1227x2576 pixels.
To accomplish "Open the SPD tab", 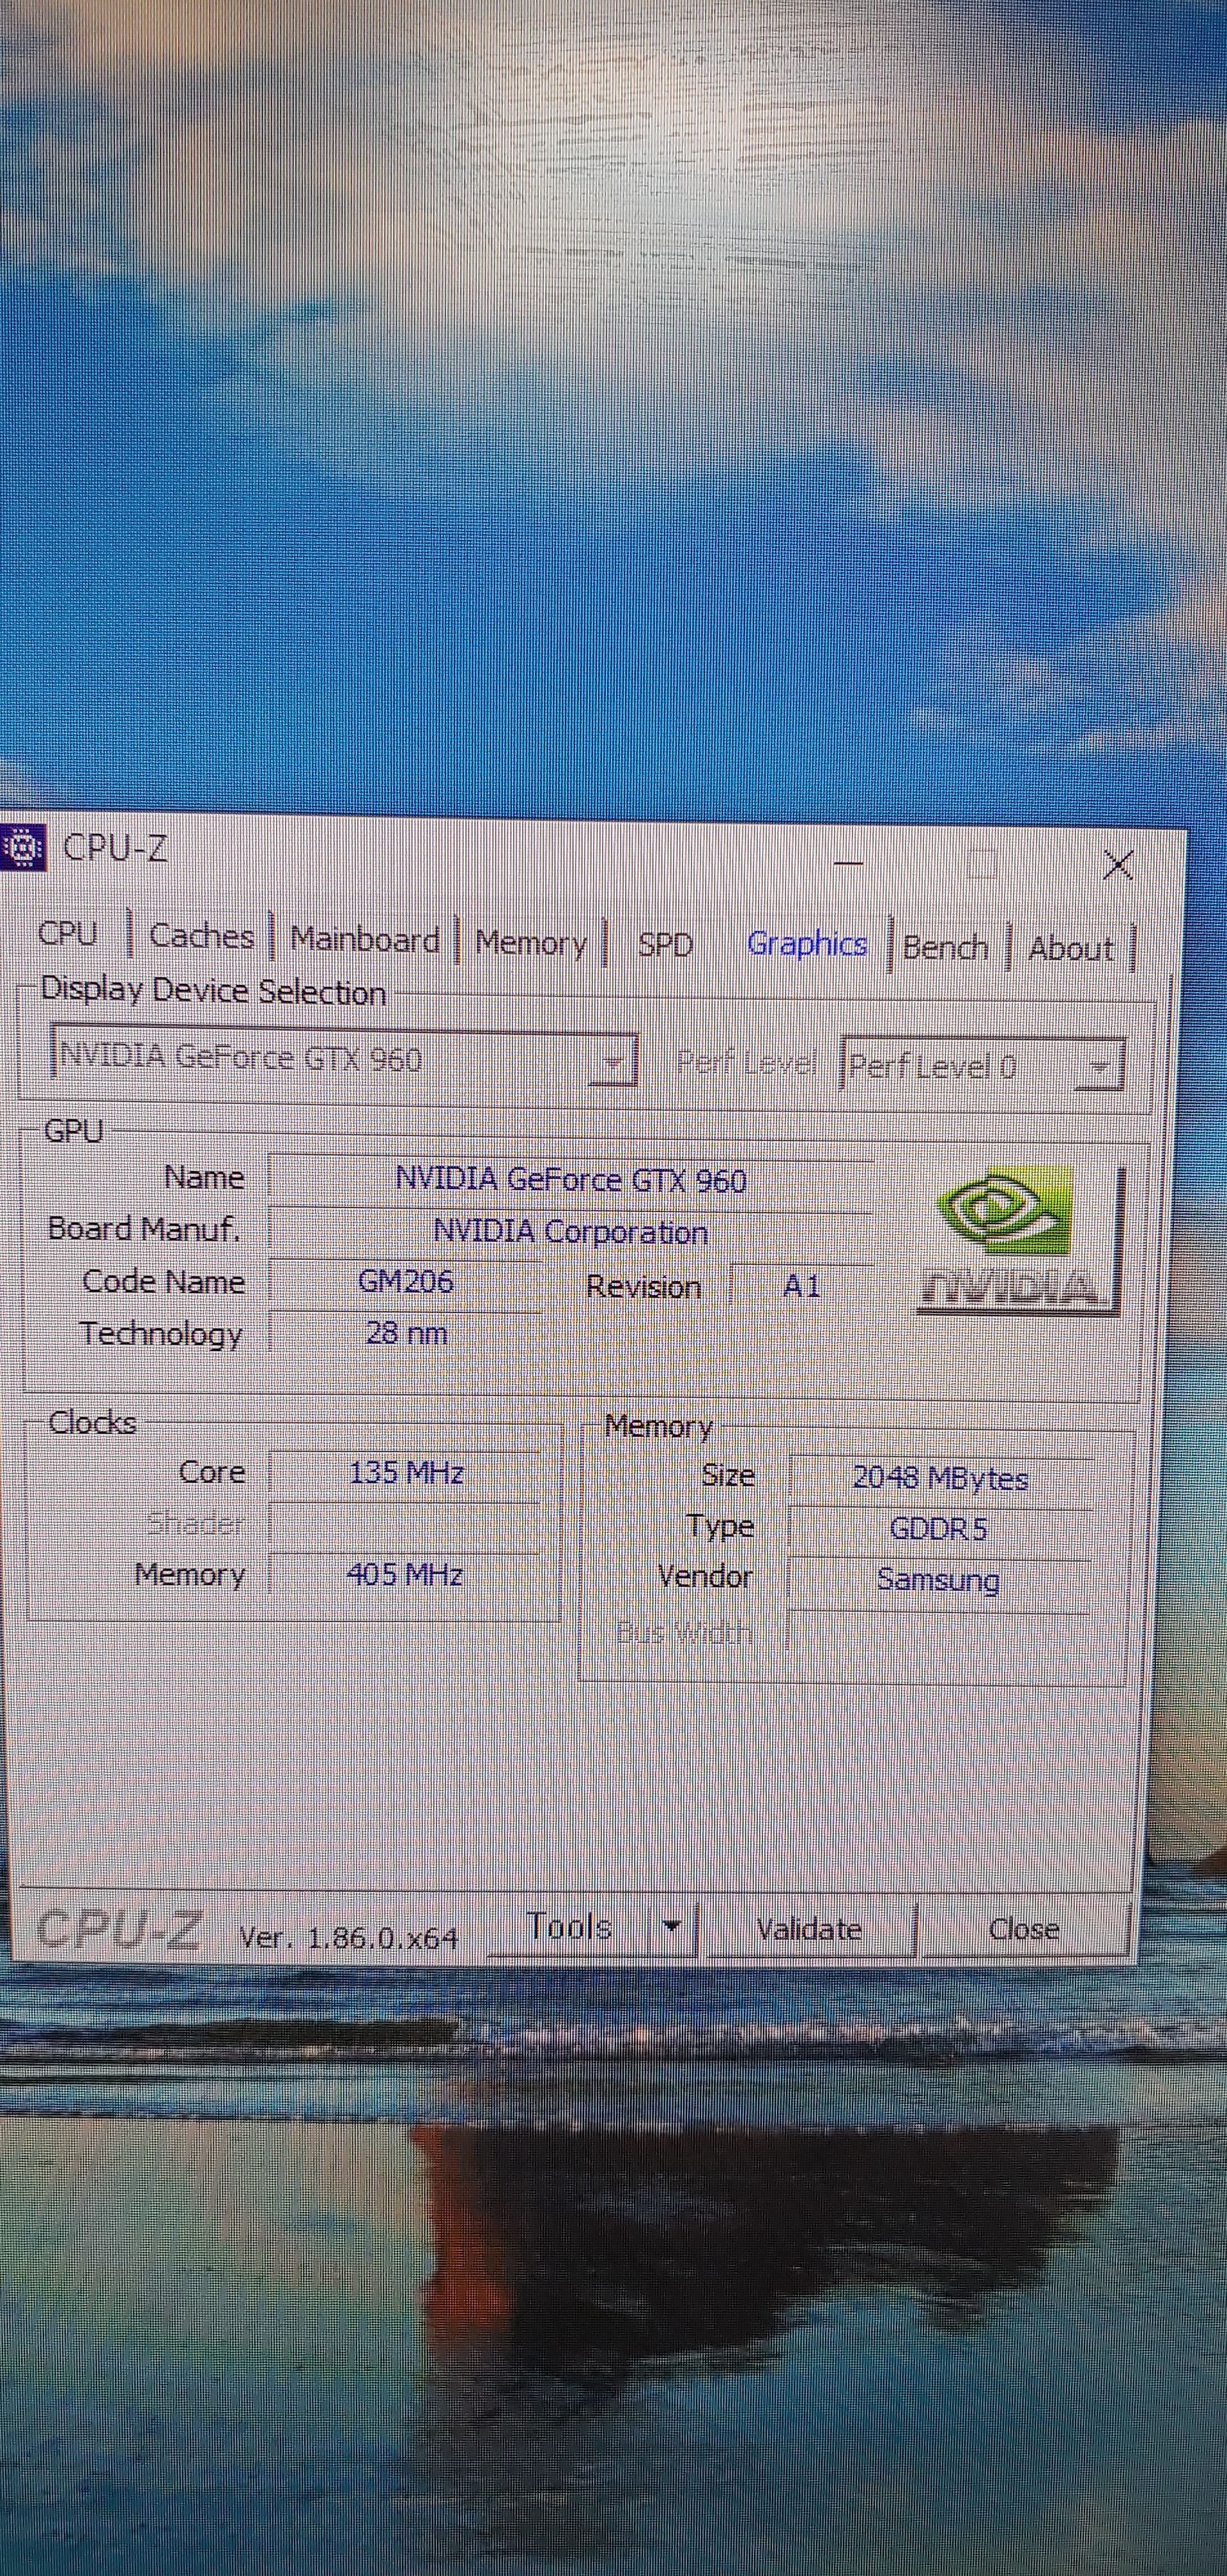I will (x=665, y=945).
